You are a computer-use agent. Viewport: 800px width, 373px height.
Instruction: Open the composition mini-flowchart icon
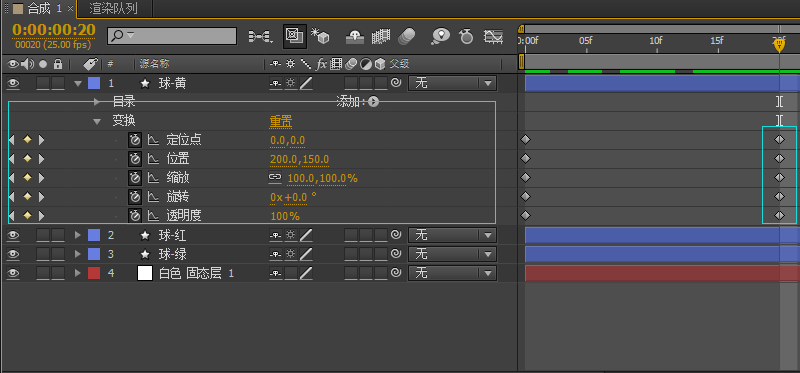tap(260, 36)
